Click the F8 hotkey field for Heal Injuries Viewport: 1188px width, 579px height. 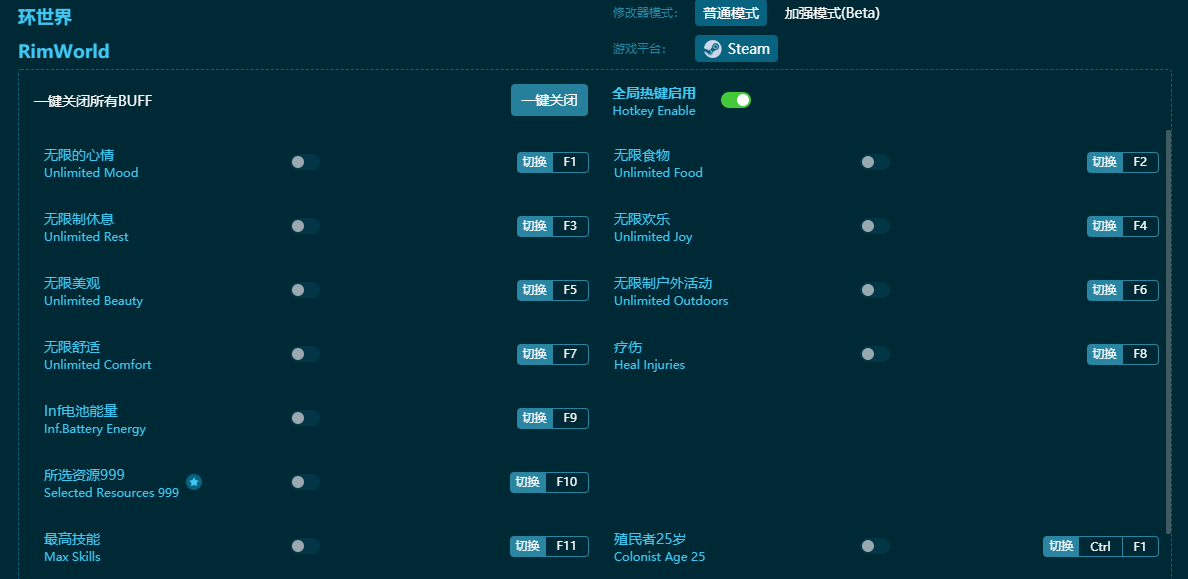1140,354
